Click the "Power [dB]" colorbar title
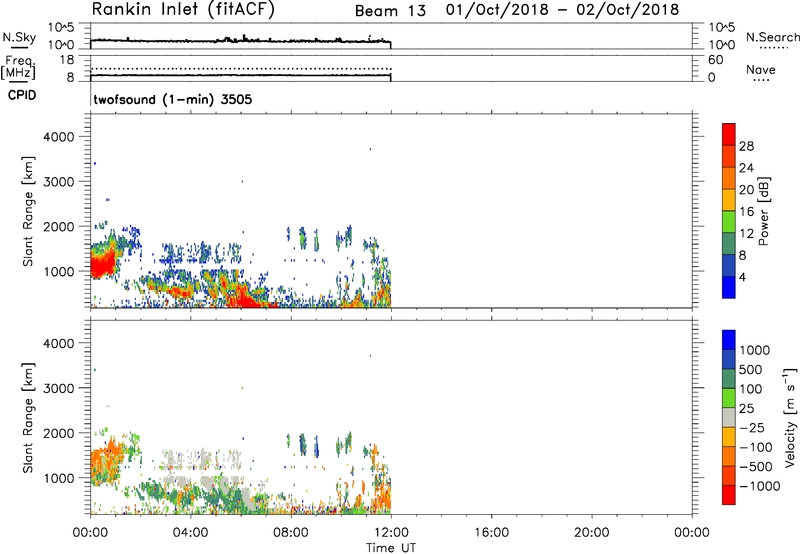This screenshot has width=800, height=554. click(764, 211)
